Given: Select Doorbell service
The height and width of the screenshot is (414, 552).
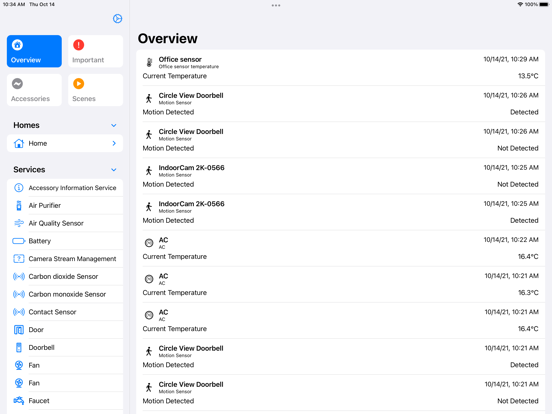Looking at the screenshot, I should pyautogui.click(x=65, y=347).
